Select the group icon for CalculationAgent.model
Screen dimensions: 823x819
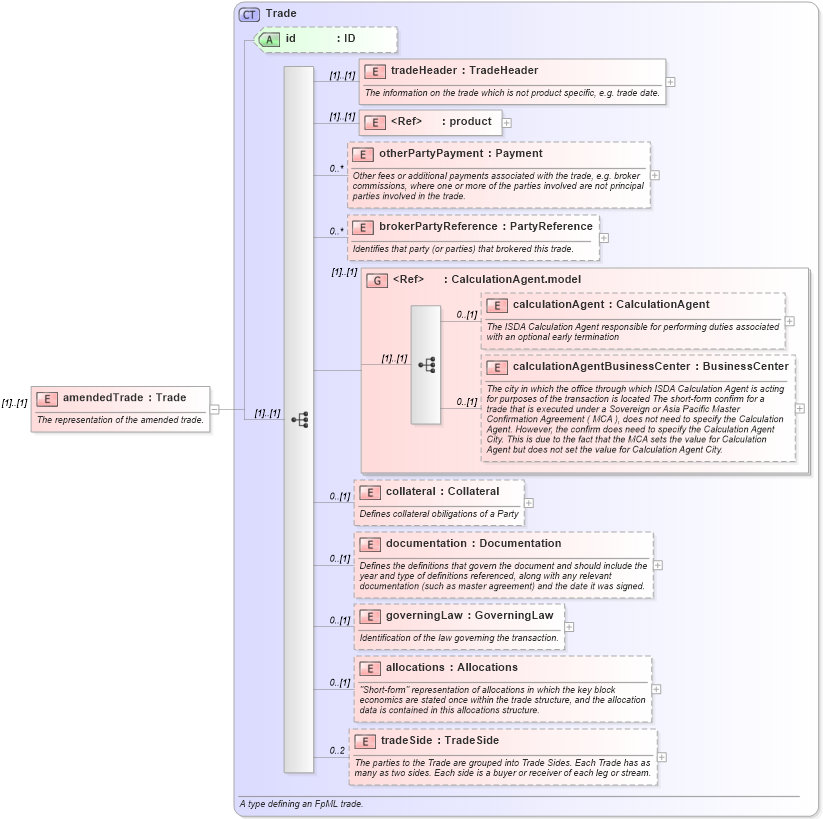[x=376, y=280]
